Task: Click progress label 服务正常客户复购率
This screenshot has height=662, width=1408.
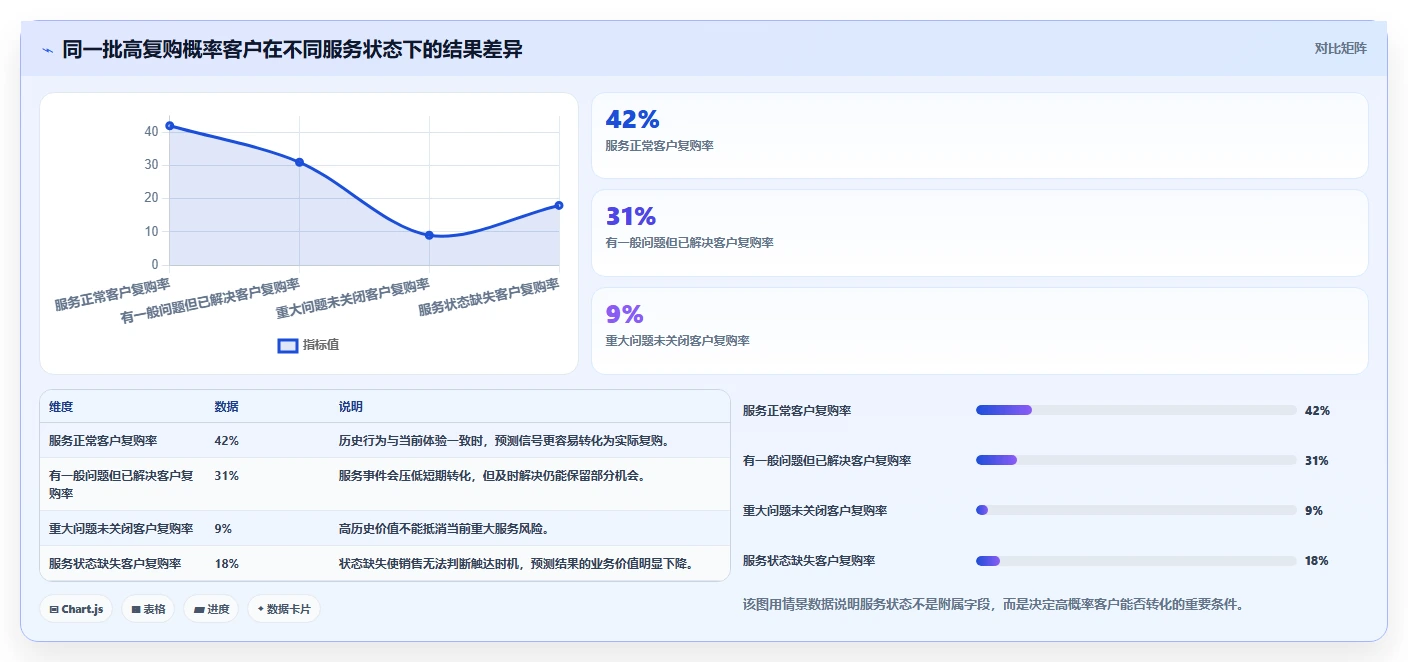Action: [x=797, y=410]
